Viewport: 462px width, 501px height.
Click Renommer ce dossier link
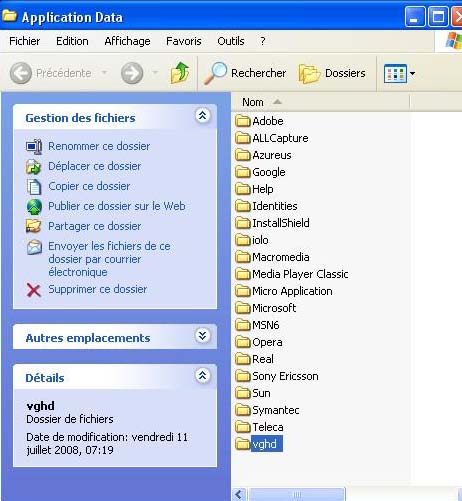point(99,146)
